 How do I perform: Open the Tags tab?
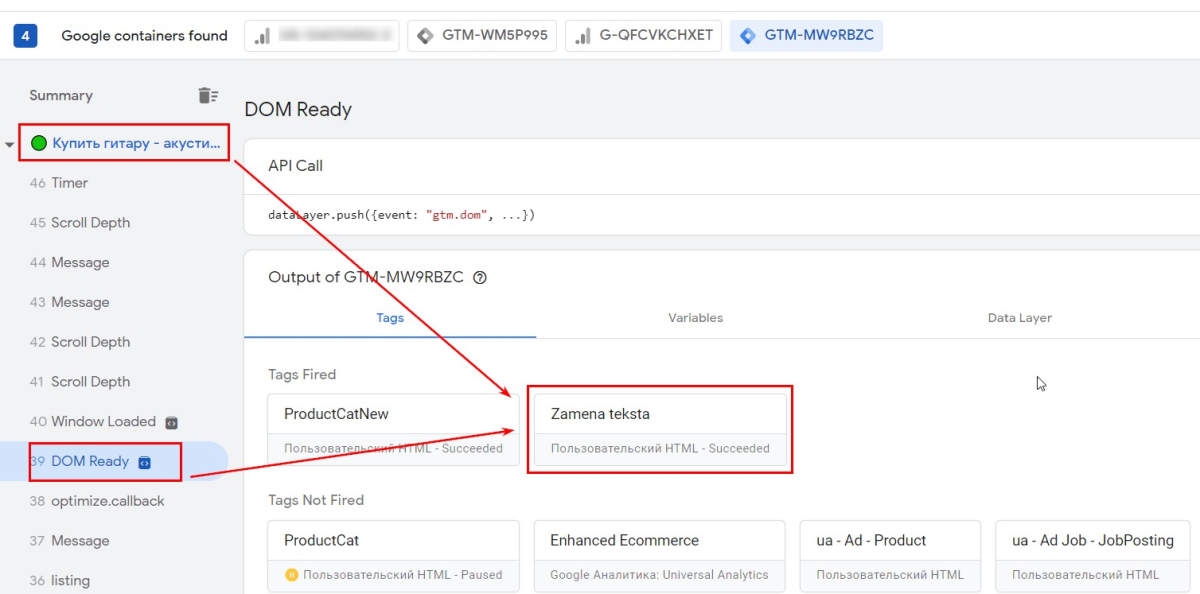(390, 318)
